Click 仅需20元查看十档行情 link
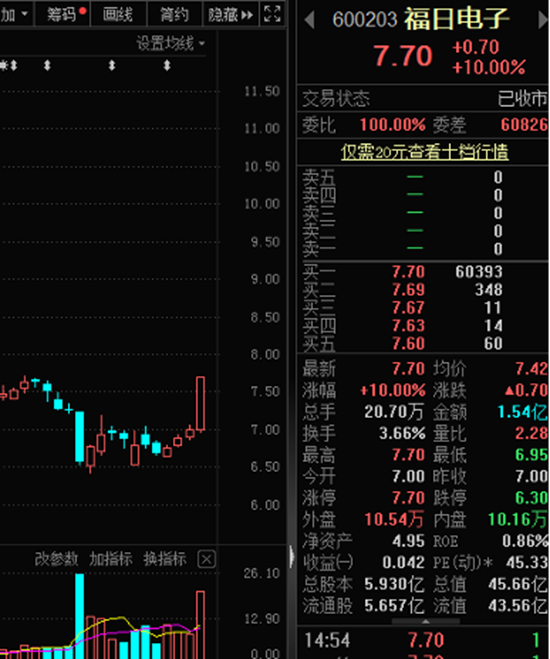The width and height of the screenshot is (550, 659). coord(425,152)
